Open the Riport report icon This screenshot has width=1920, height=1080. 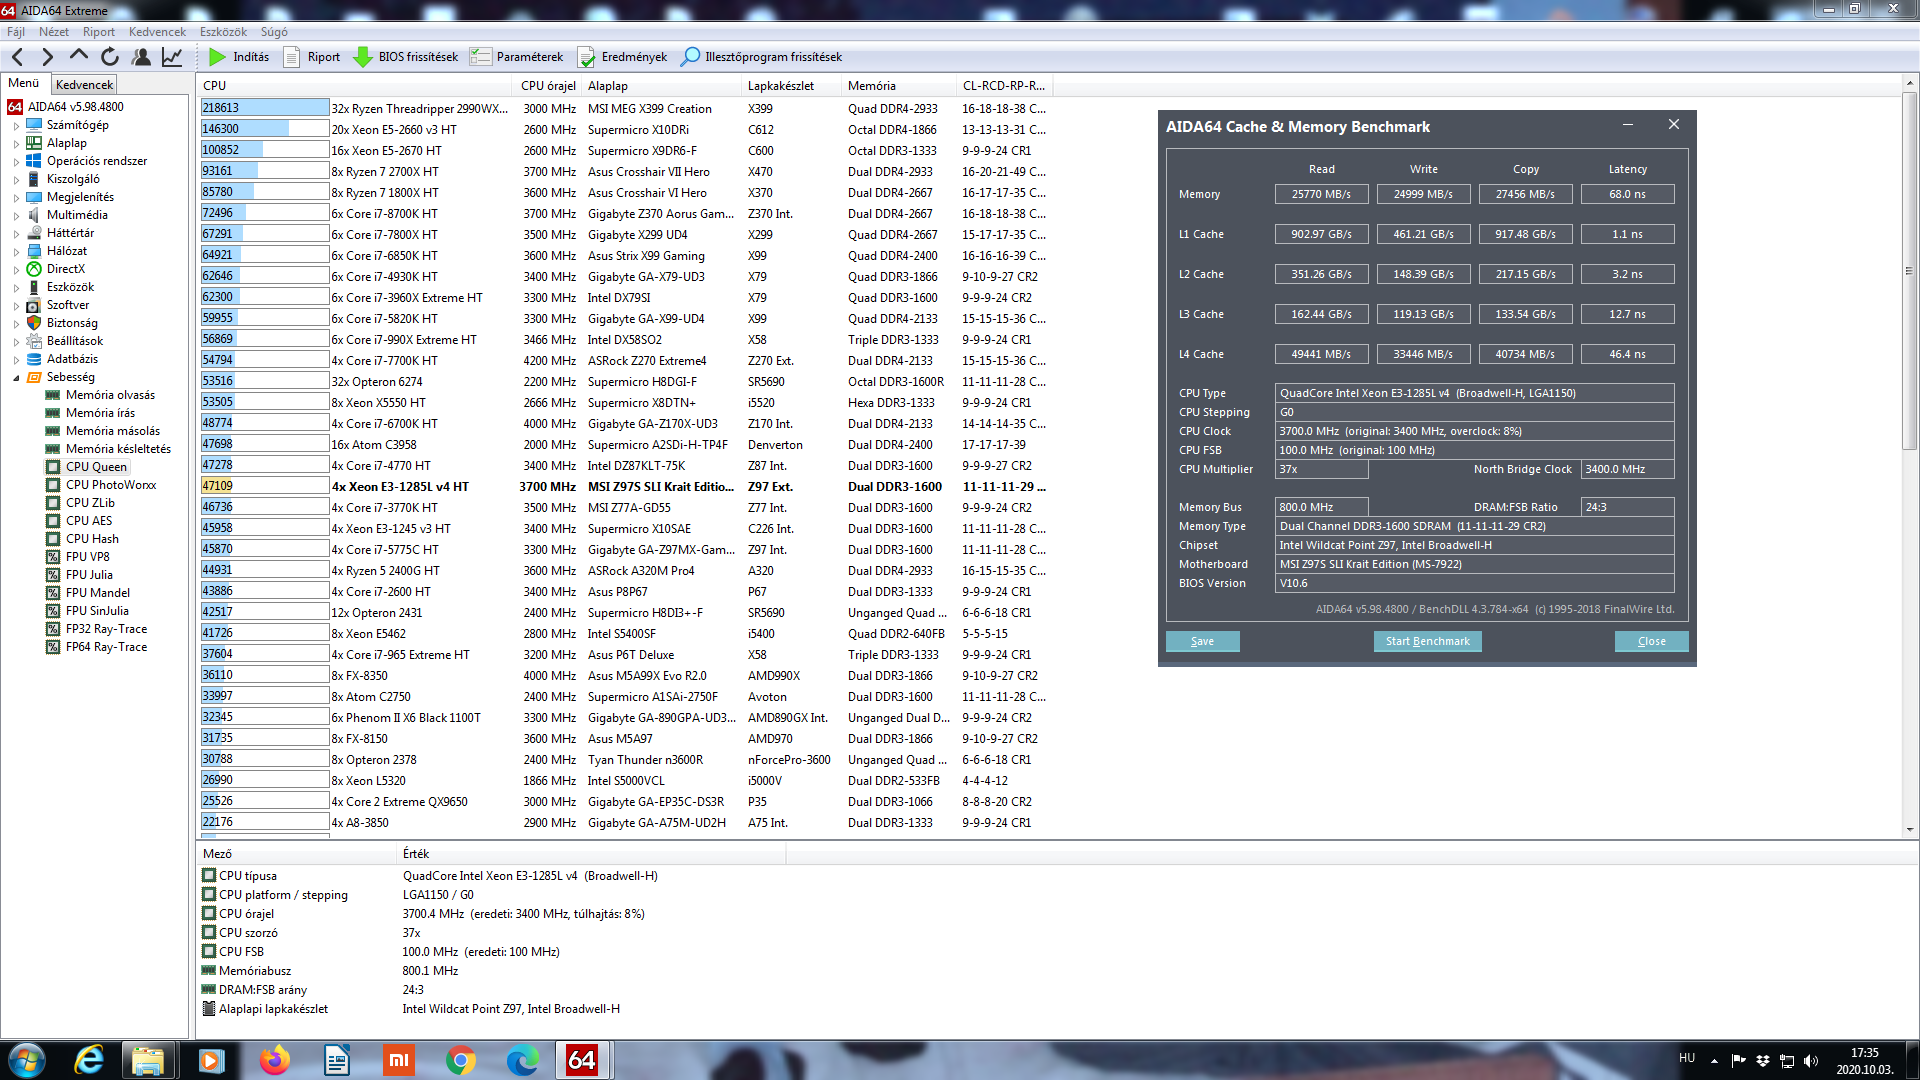[x=291, y=57]
